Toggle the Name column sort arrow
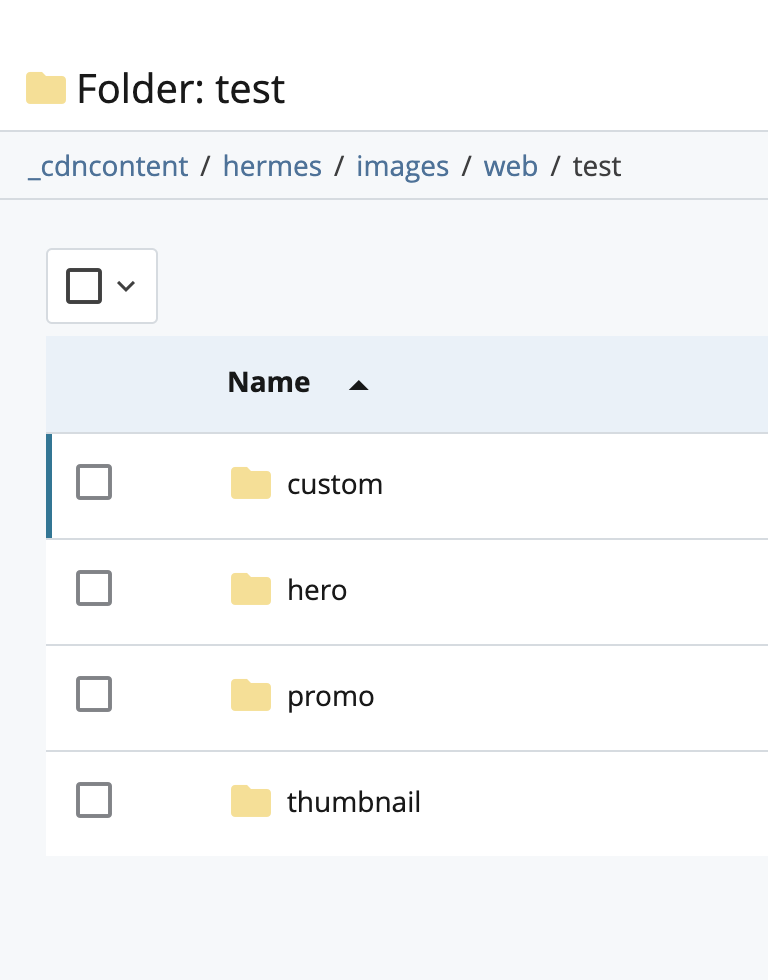The image size is (768, 980). tap(358, 385)
